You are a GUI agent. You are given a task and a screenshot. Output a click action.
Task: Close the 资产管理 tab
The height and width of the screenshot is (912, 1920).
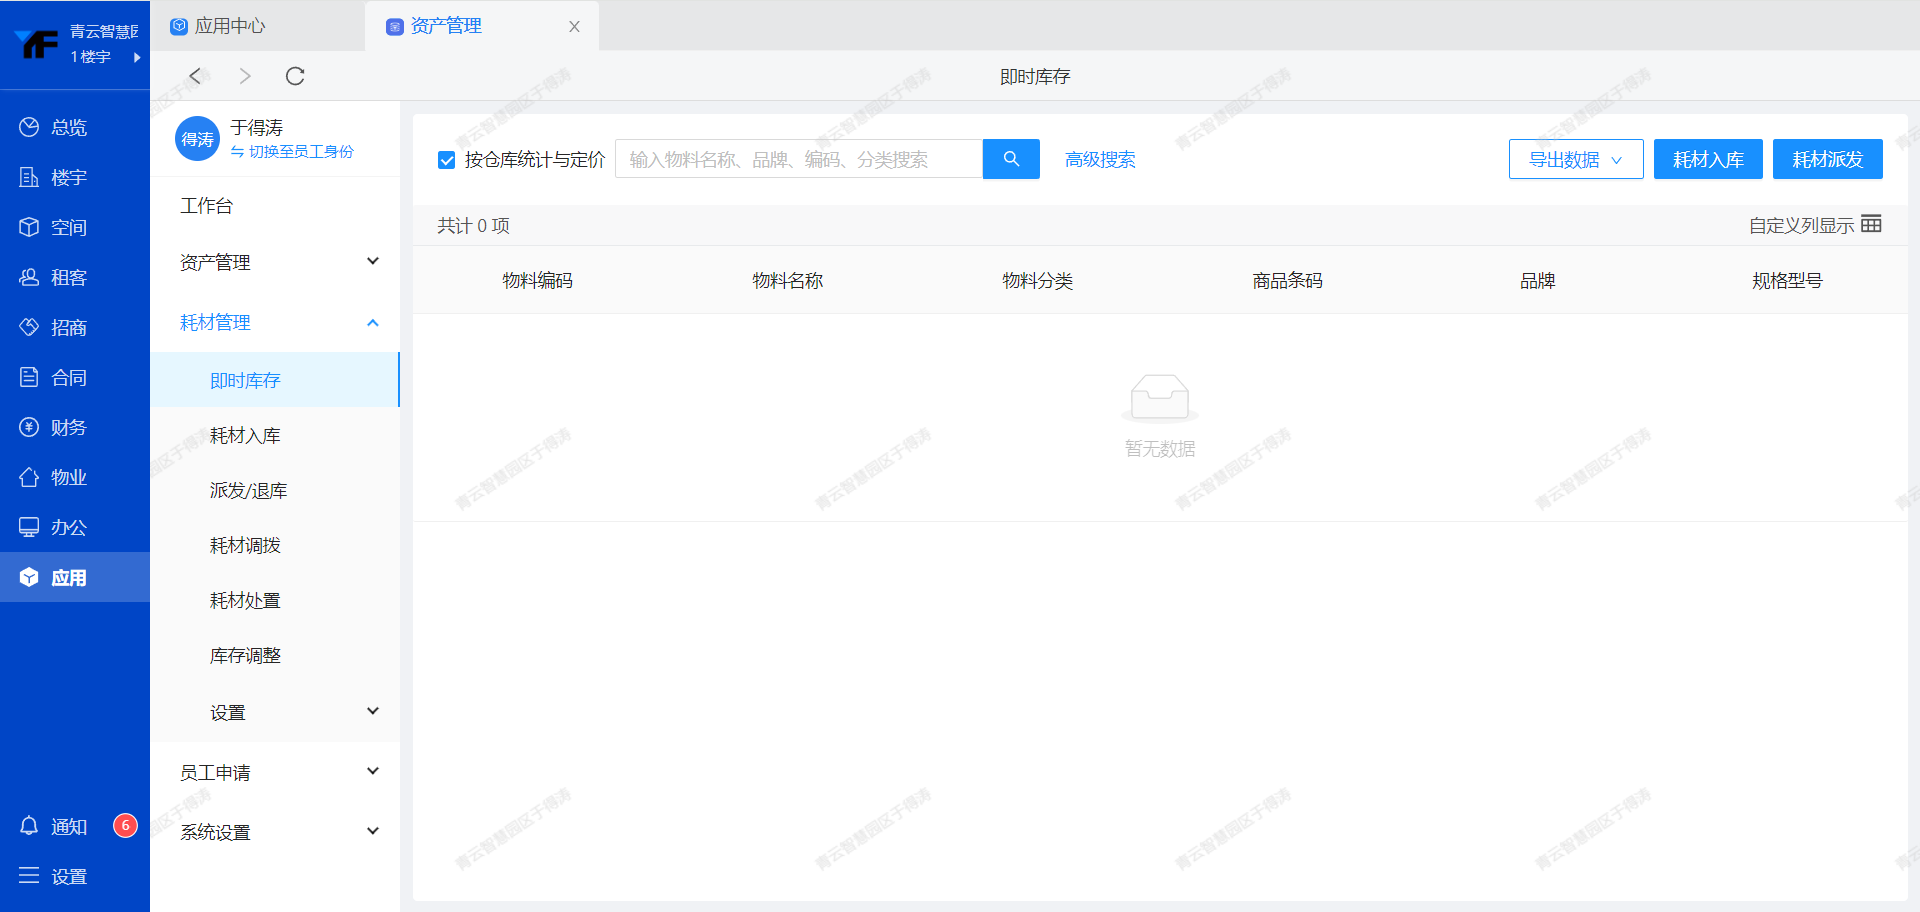pyautogui.click(x=574, y=27)
